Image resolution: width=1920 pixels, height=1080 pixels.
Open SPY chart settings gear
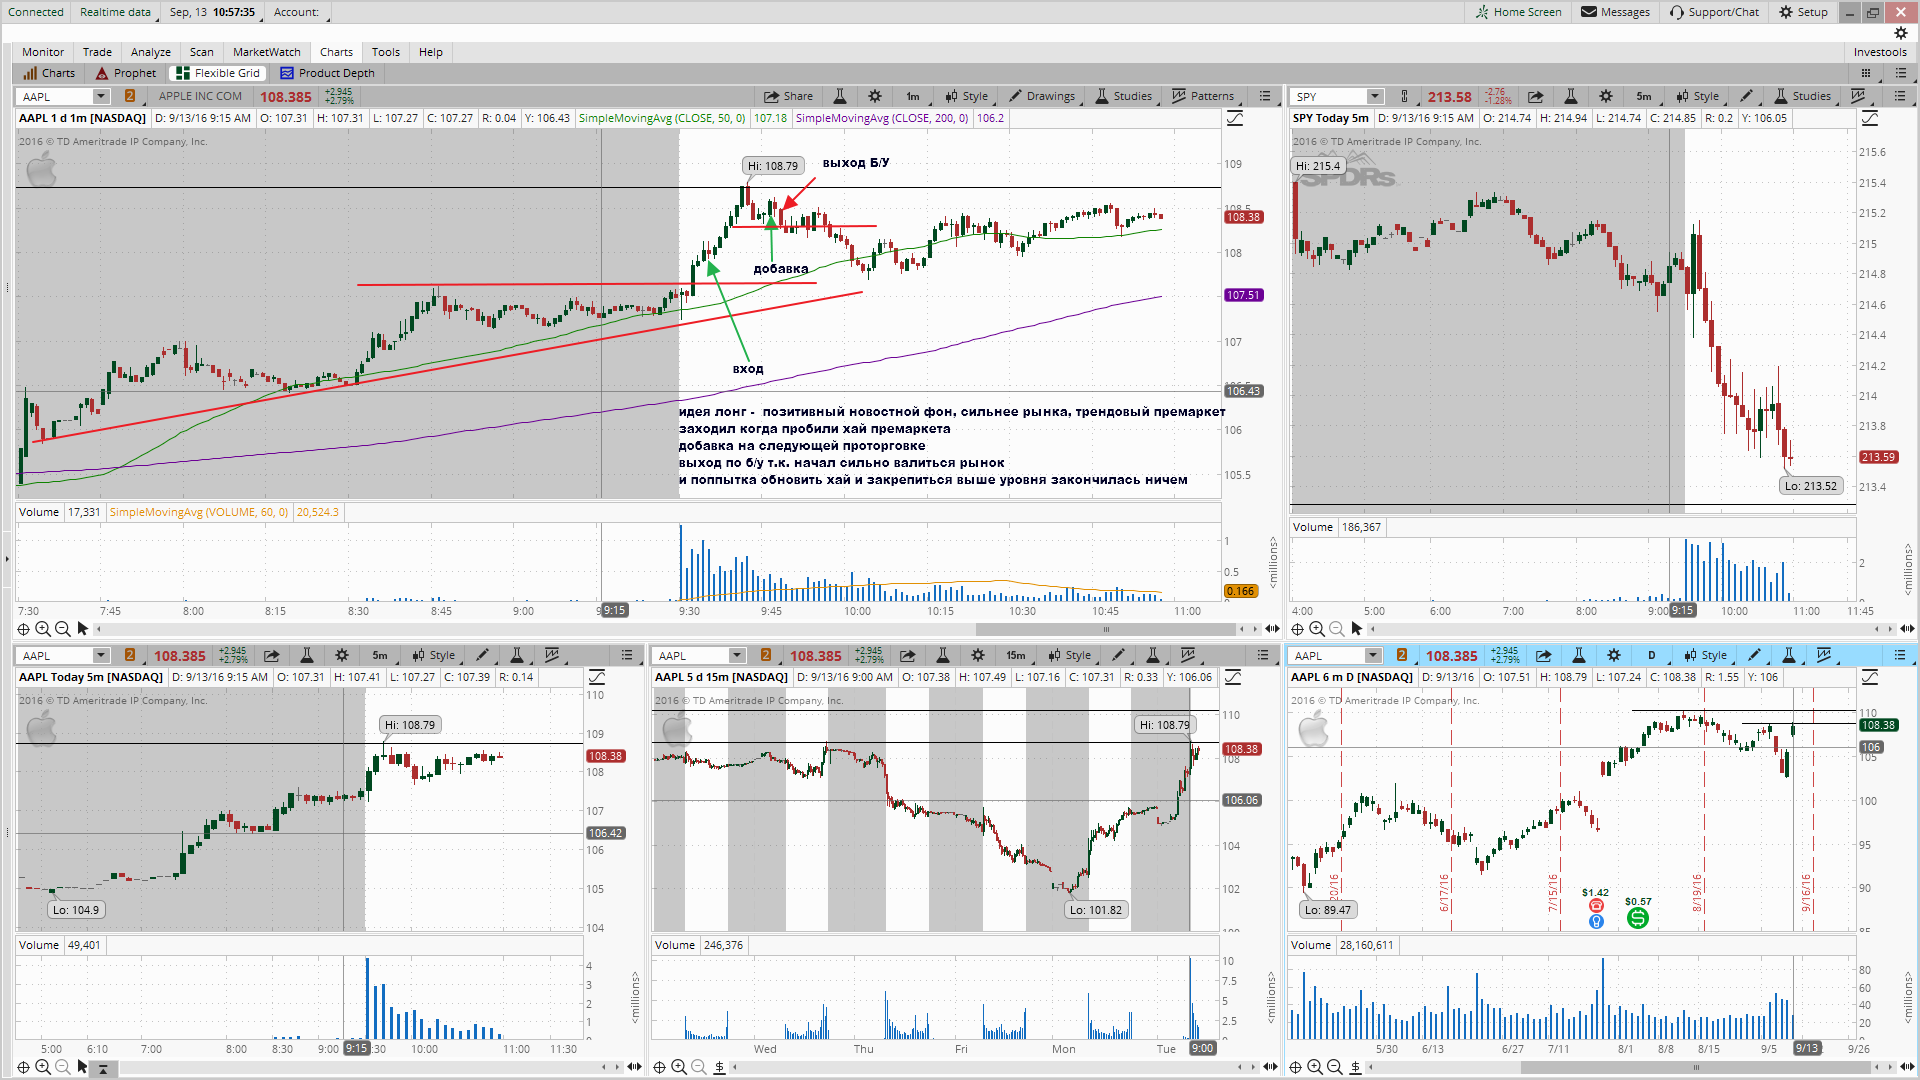point(1606,96)
